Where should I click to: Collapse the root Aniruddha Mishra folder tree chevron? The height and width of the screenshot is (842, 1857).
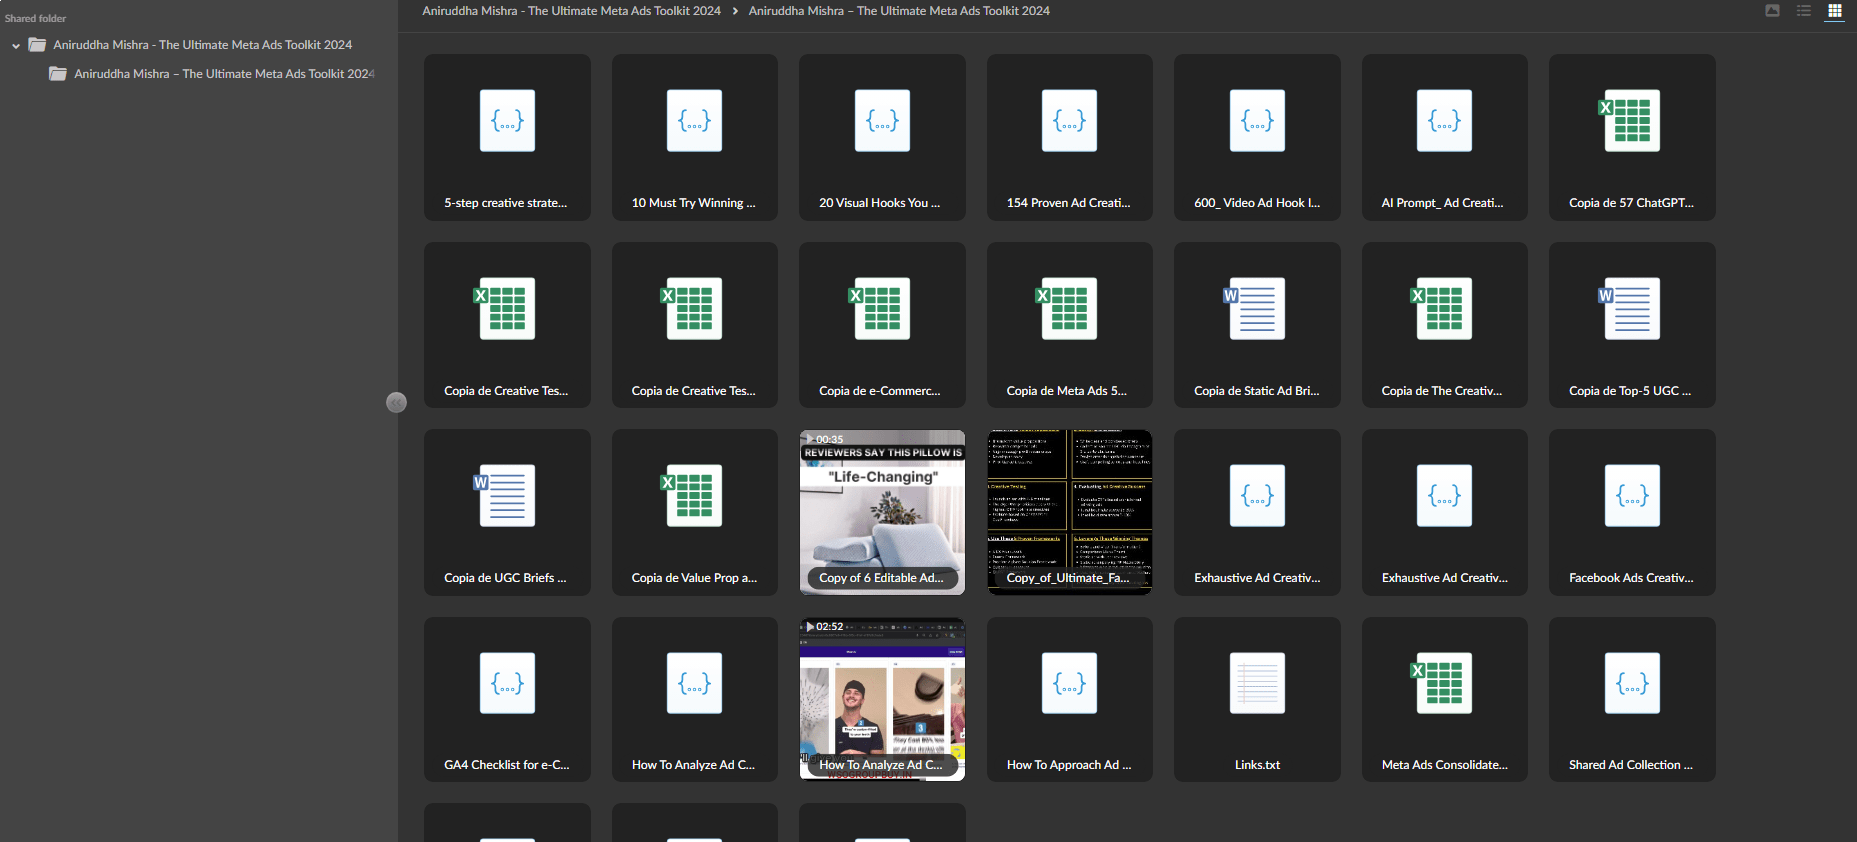tap(16, 46)
